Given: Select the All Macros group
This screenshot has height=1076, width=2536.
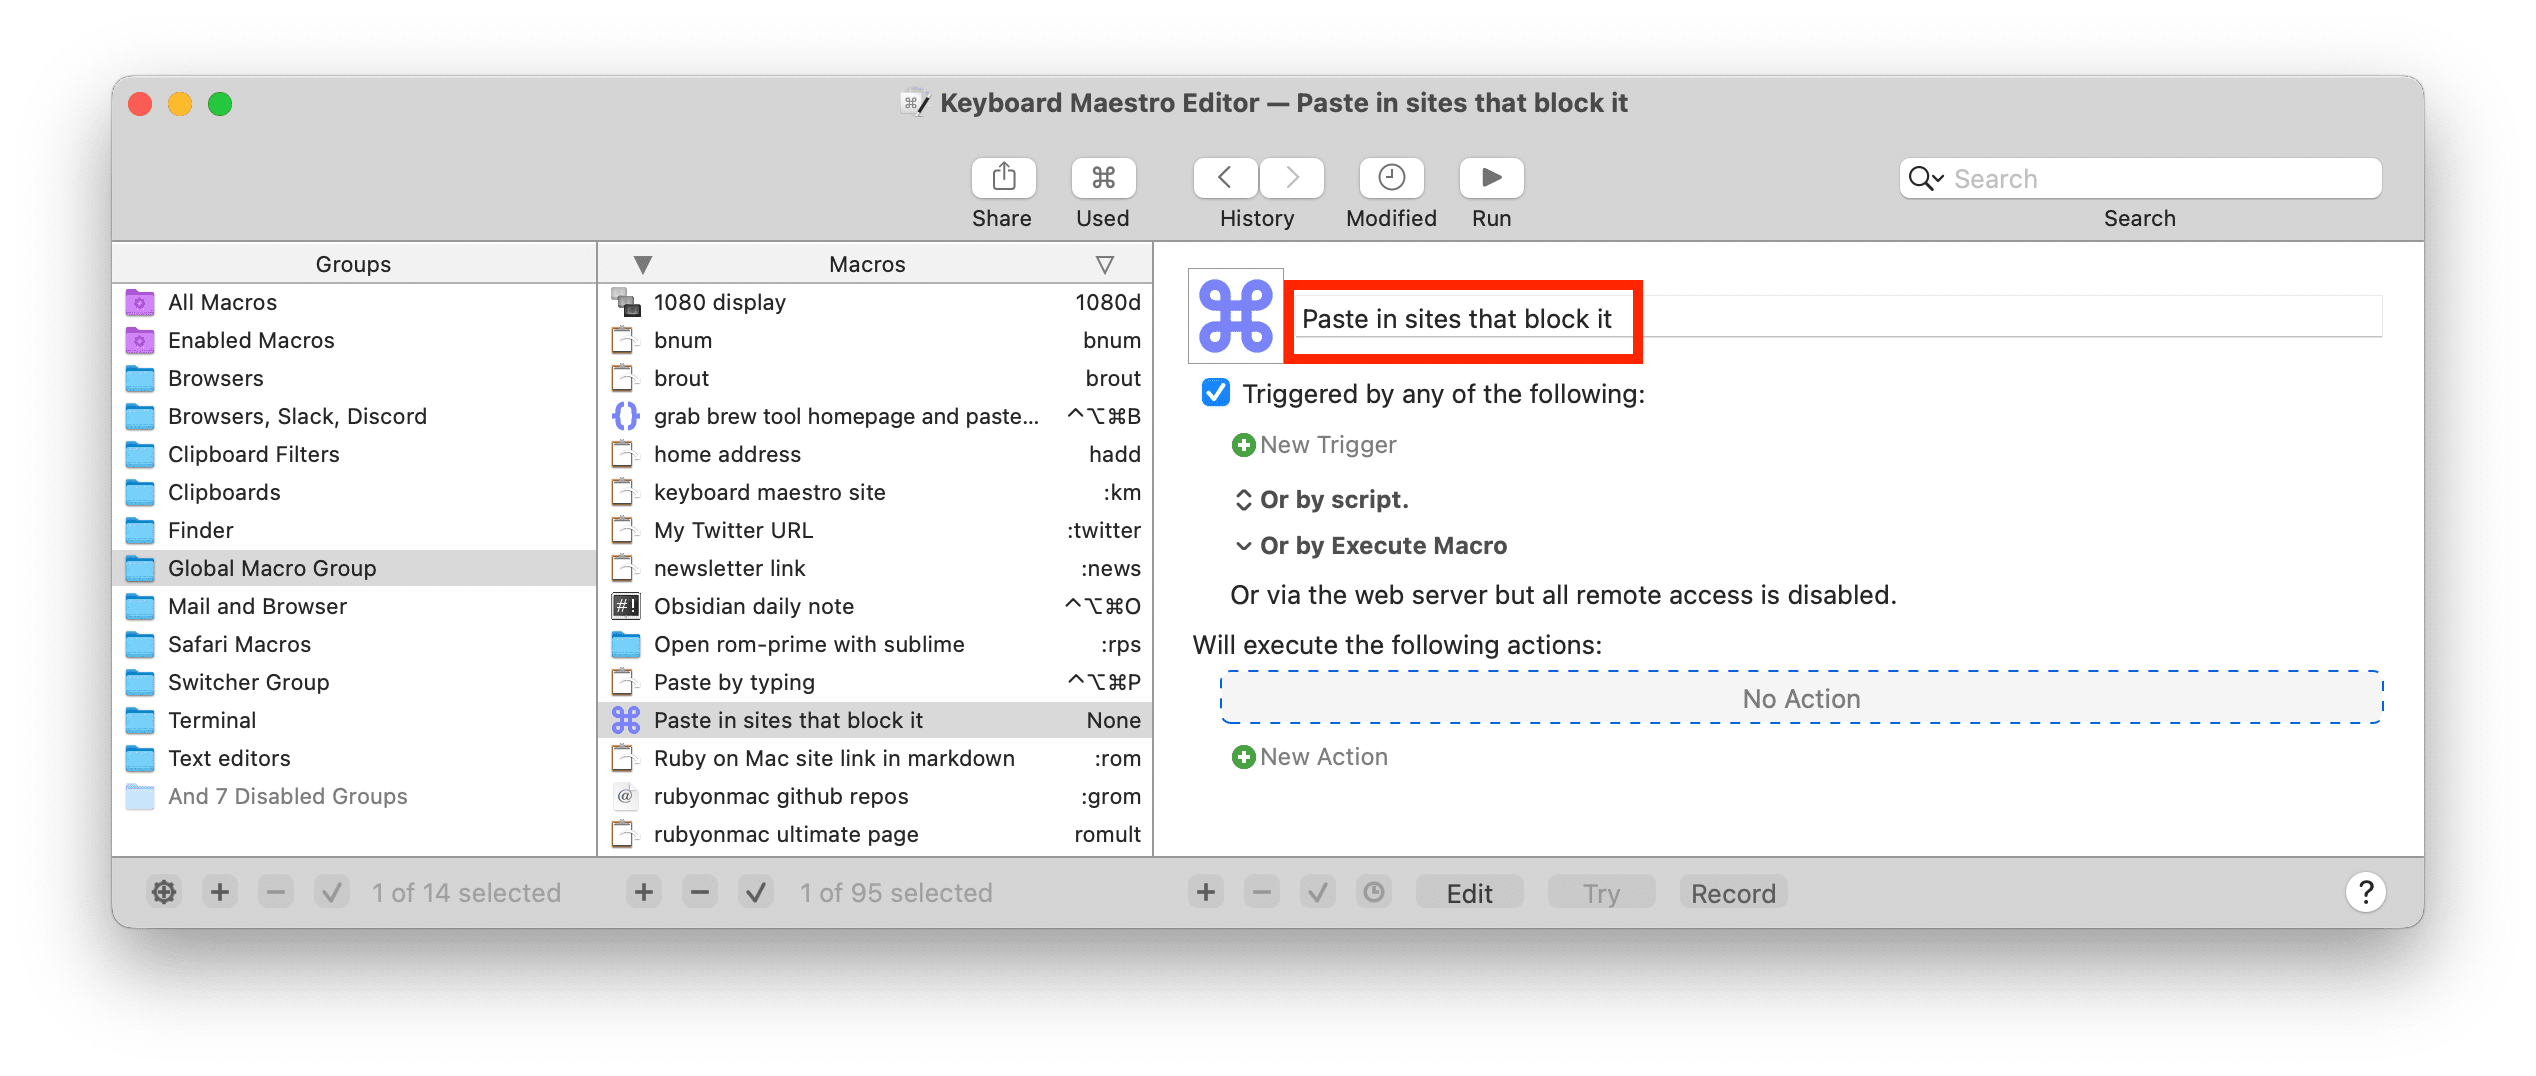Looking at the screenshot, I should pyautogui.click(x=355, y=302).
